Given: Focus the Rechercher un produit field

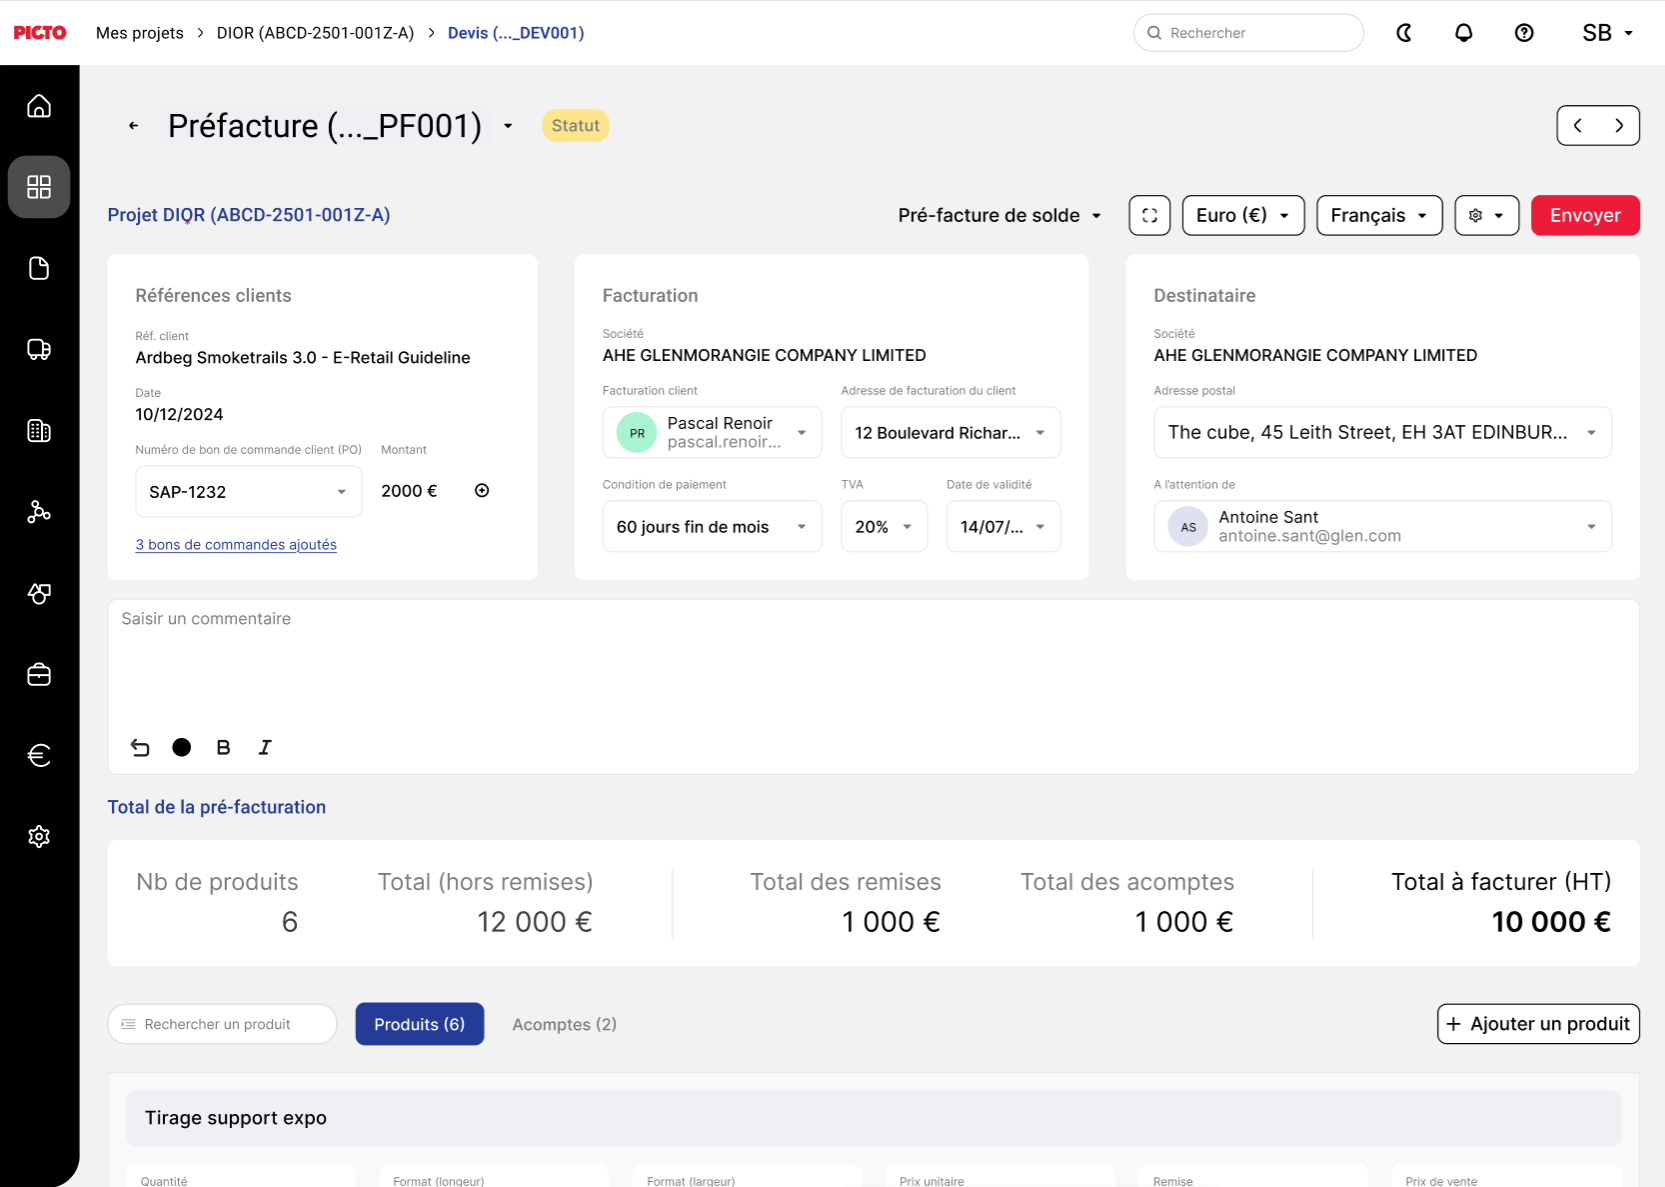Looking at the screenshot, I should (222, 1025).
